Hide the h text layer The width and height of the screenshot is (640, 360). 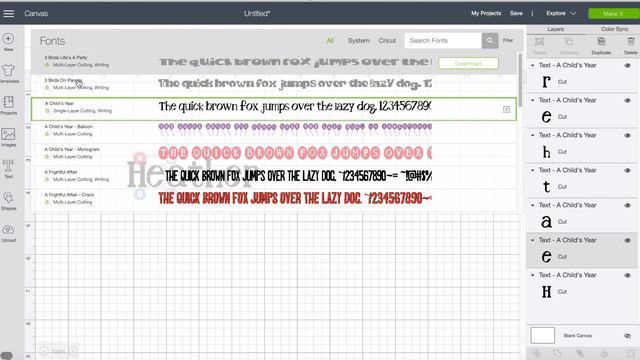627,135
